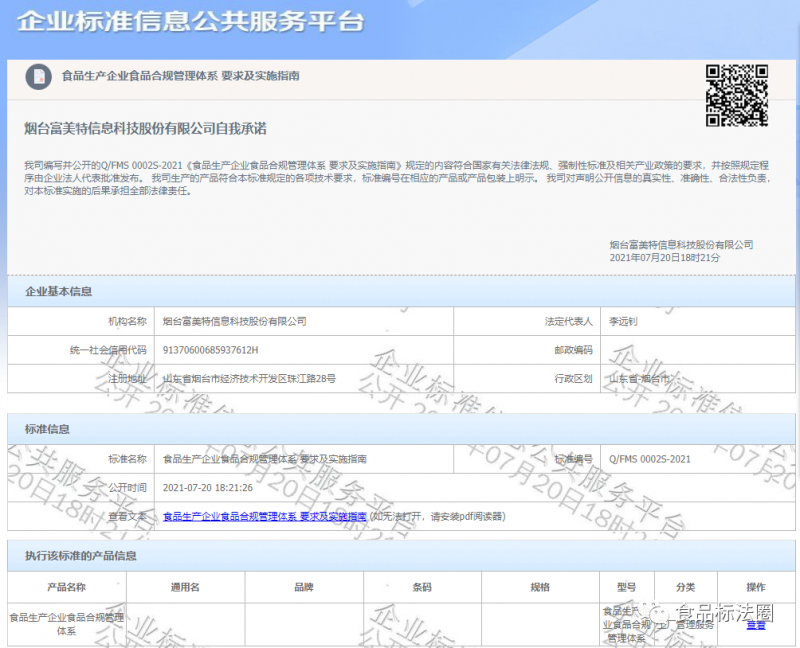
Task: Click the 产品名称 column header
Action: pos(67,587)
